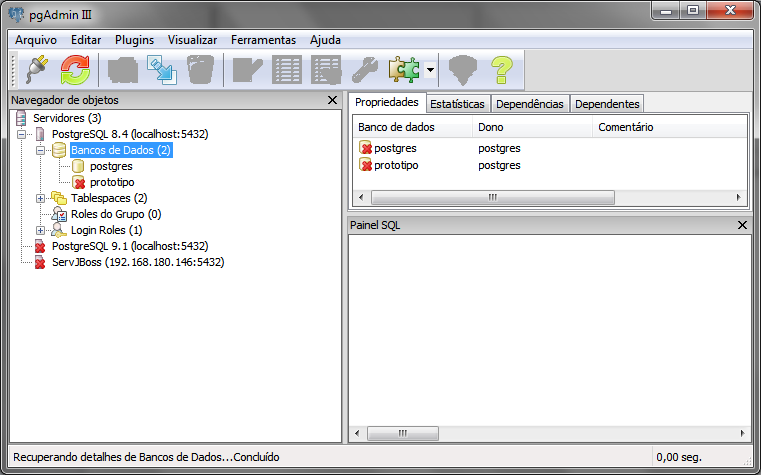Switch to the Propriedades tab
The height and width of the screenshot is (475, 761).
[387, 102]
